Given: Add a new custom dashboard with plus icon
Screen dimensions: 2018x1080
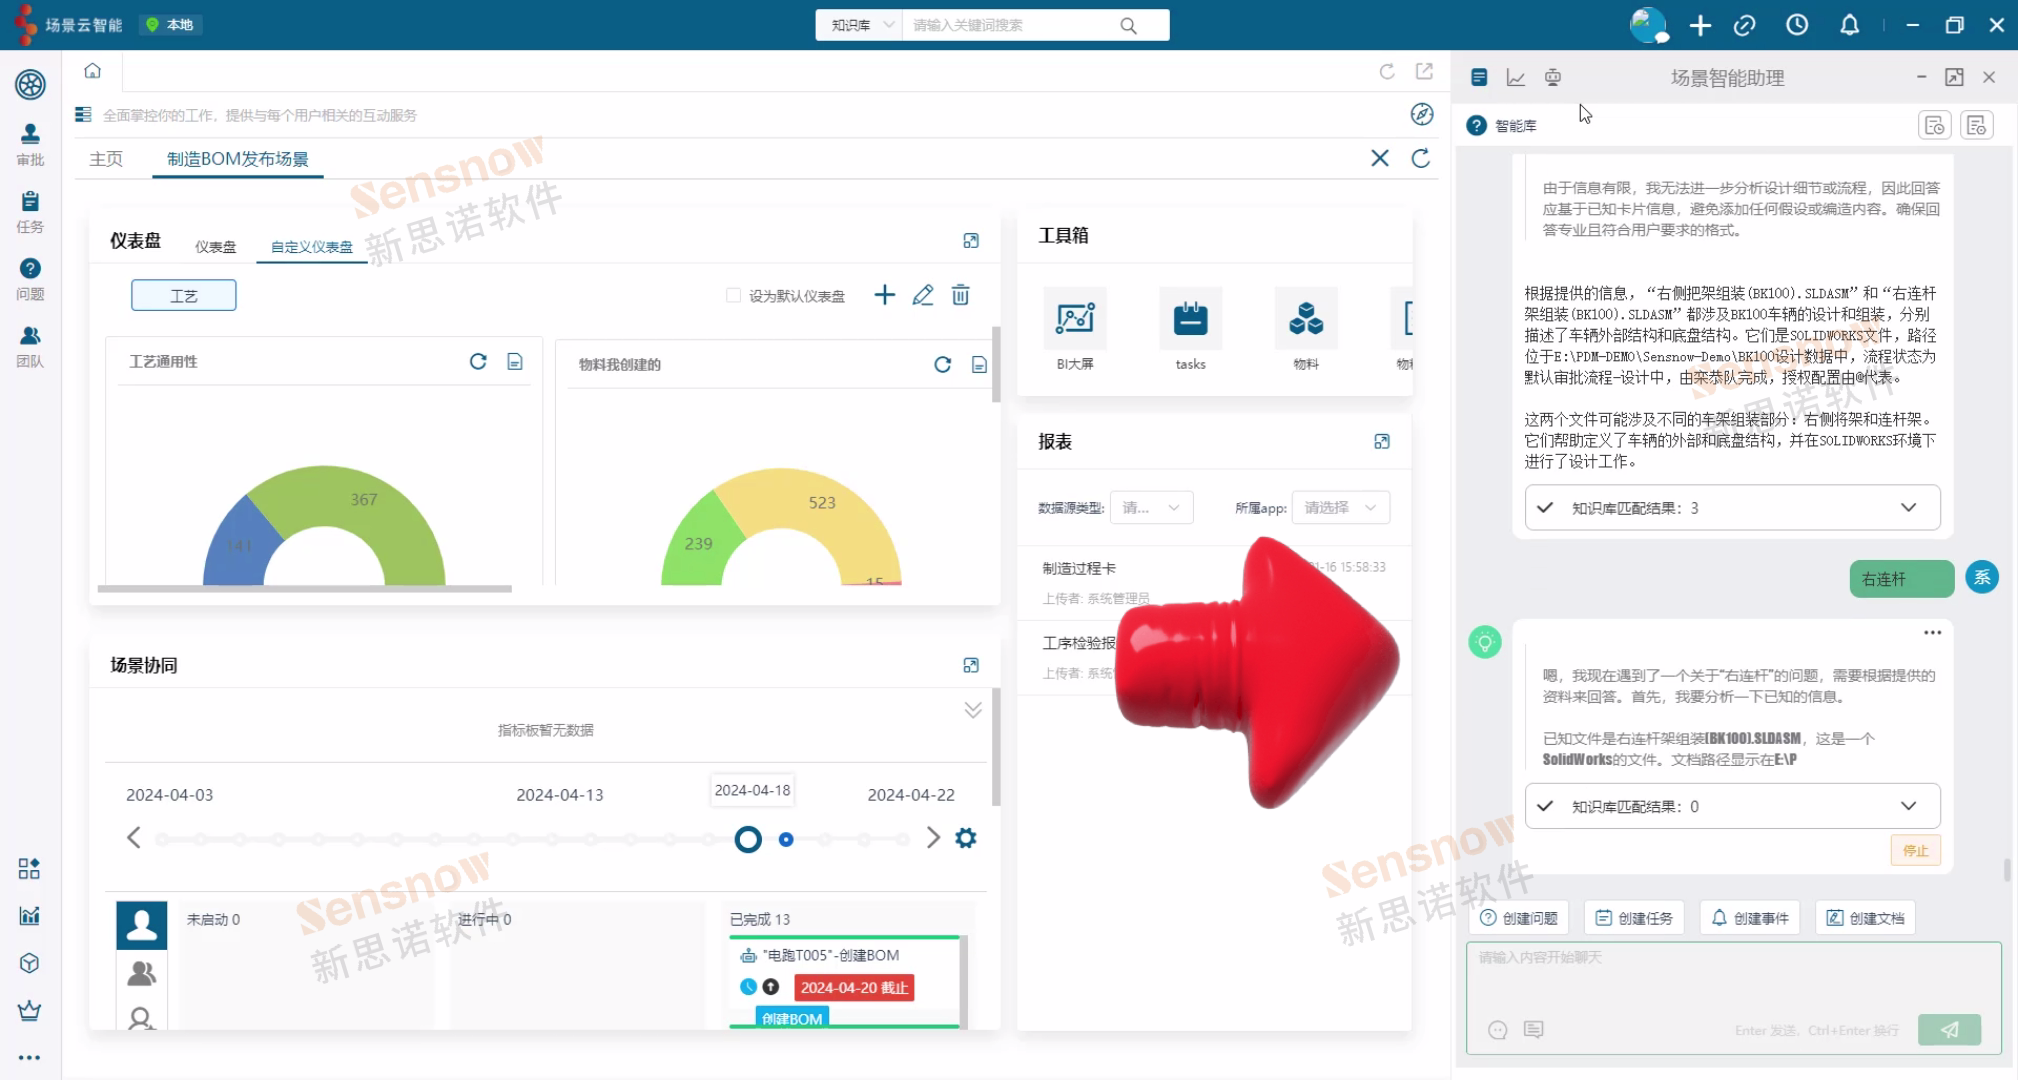Looking at the screenshot, I should click(x=884, y=295).
